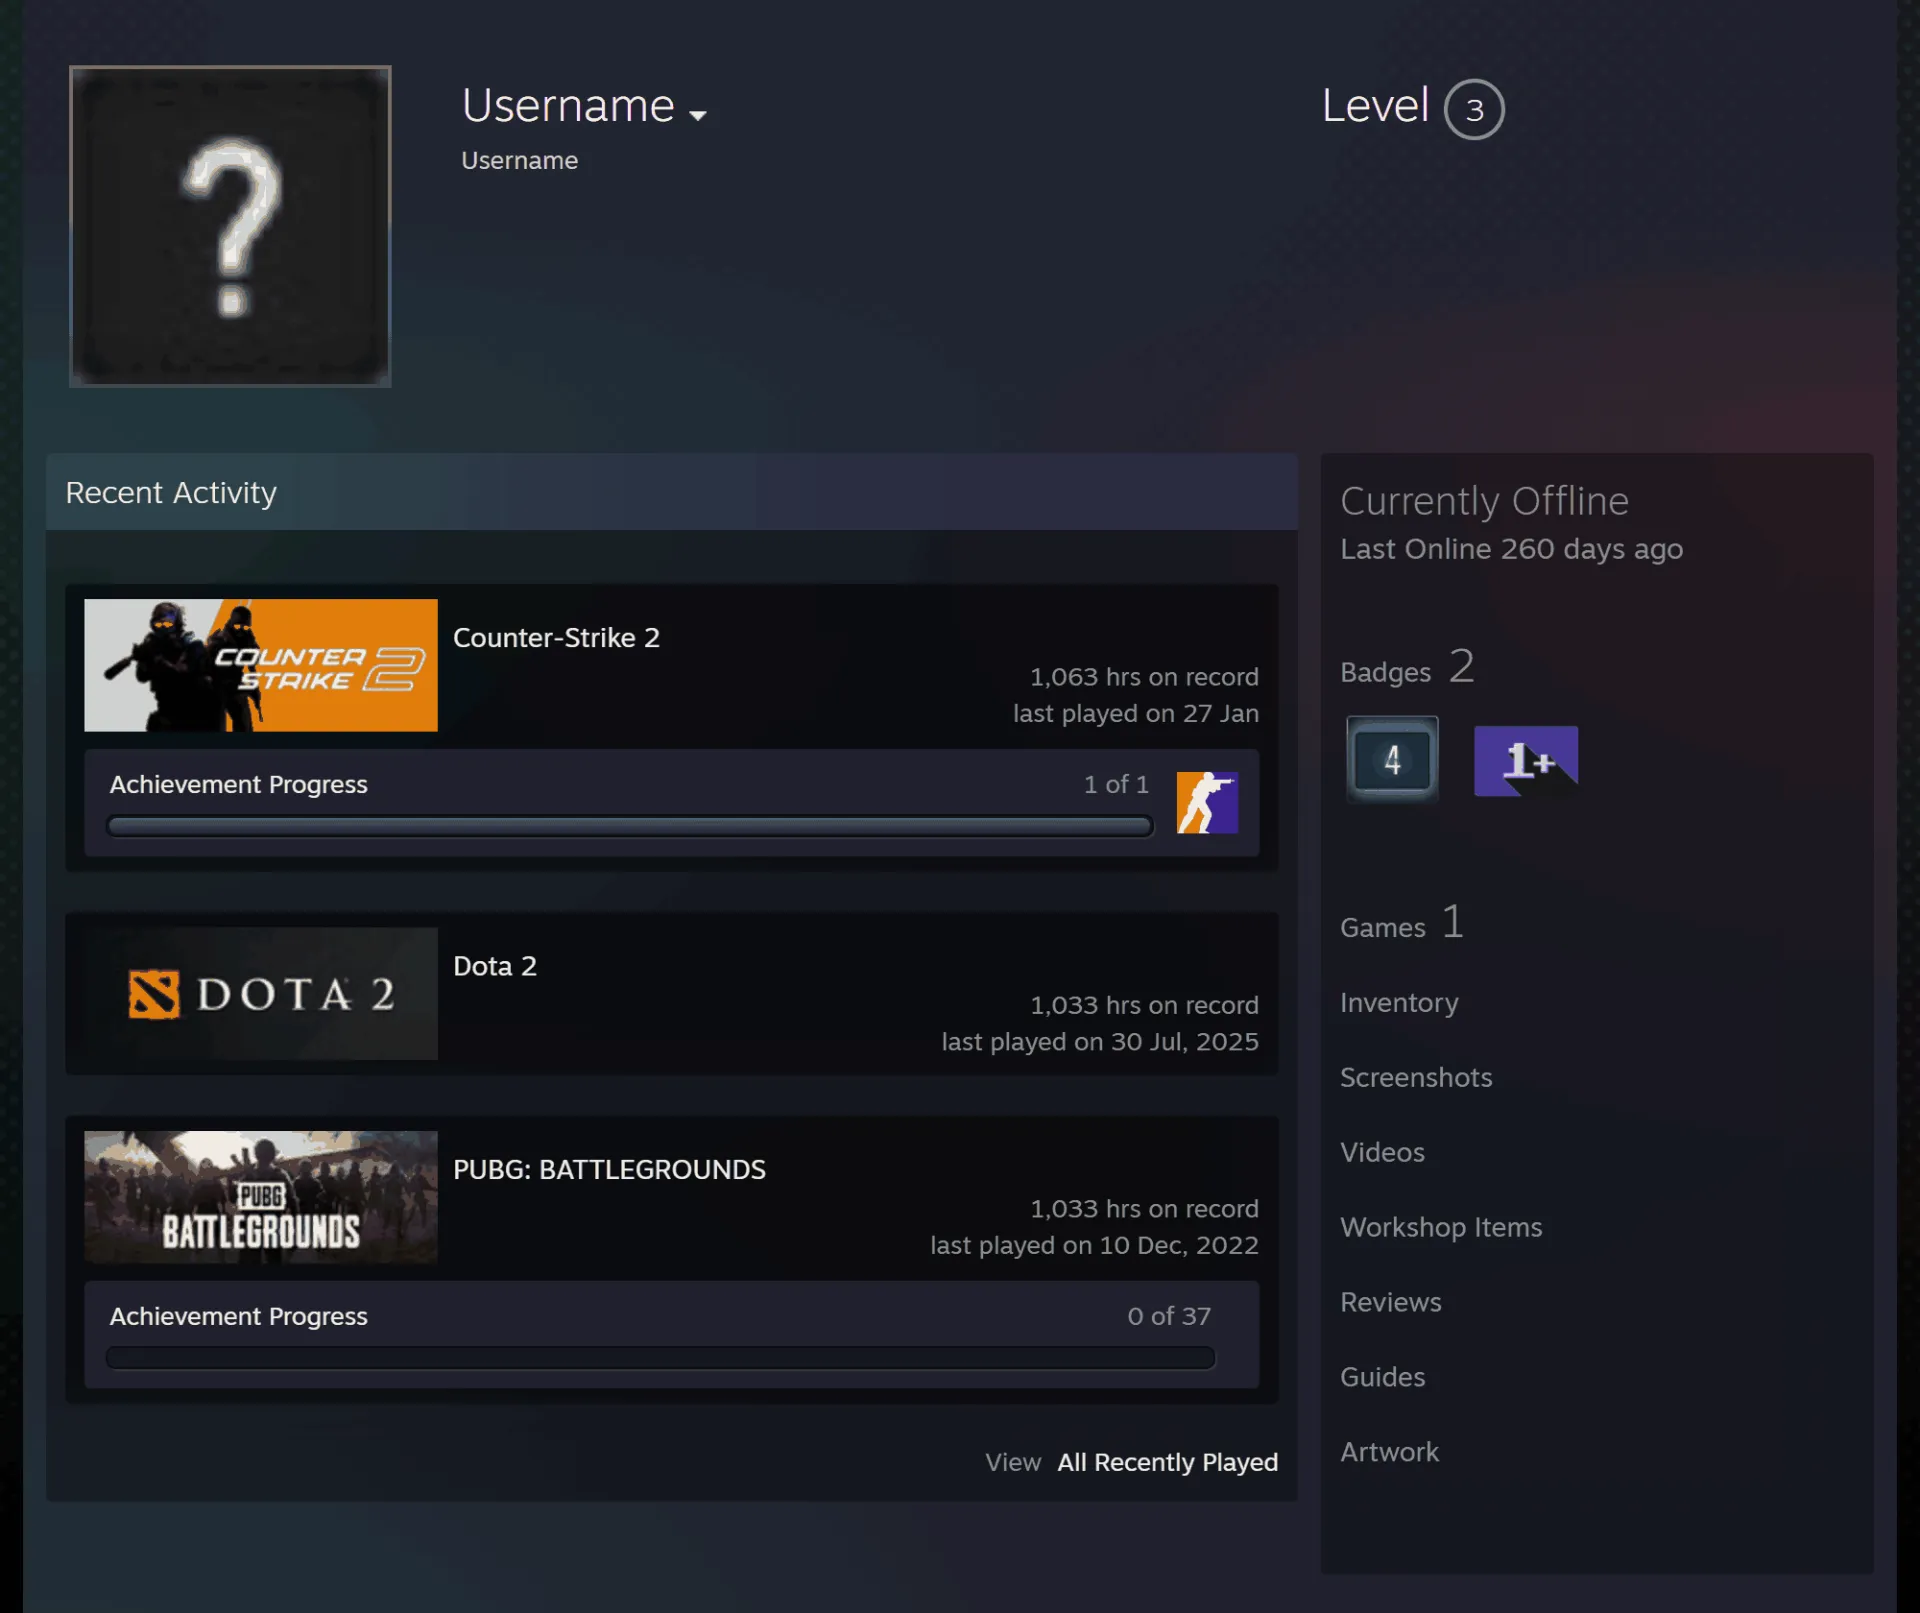The height and width of the screenshot is (1613, 1920).
Task: Open the Artwork page
Action: click(1389, 1452)
